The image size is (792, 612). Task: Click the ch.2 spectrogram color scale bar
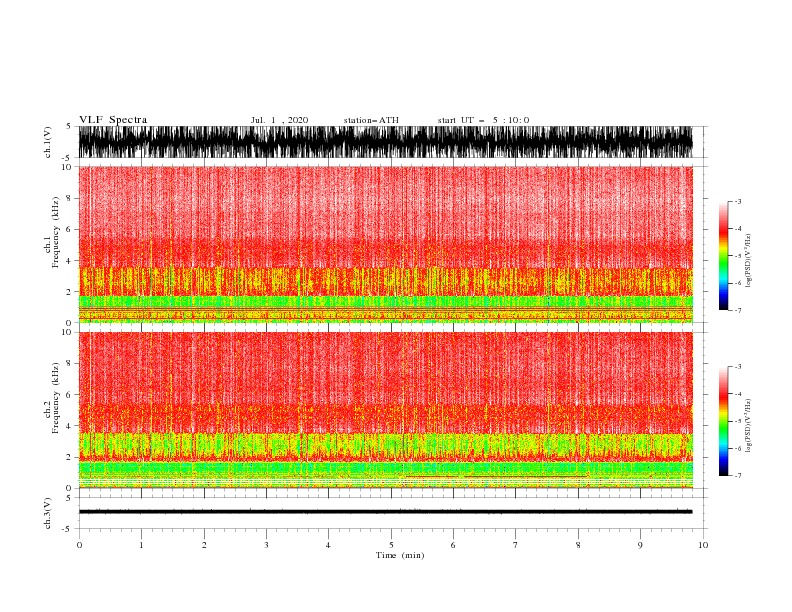point(723,421)
